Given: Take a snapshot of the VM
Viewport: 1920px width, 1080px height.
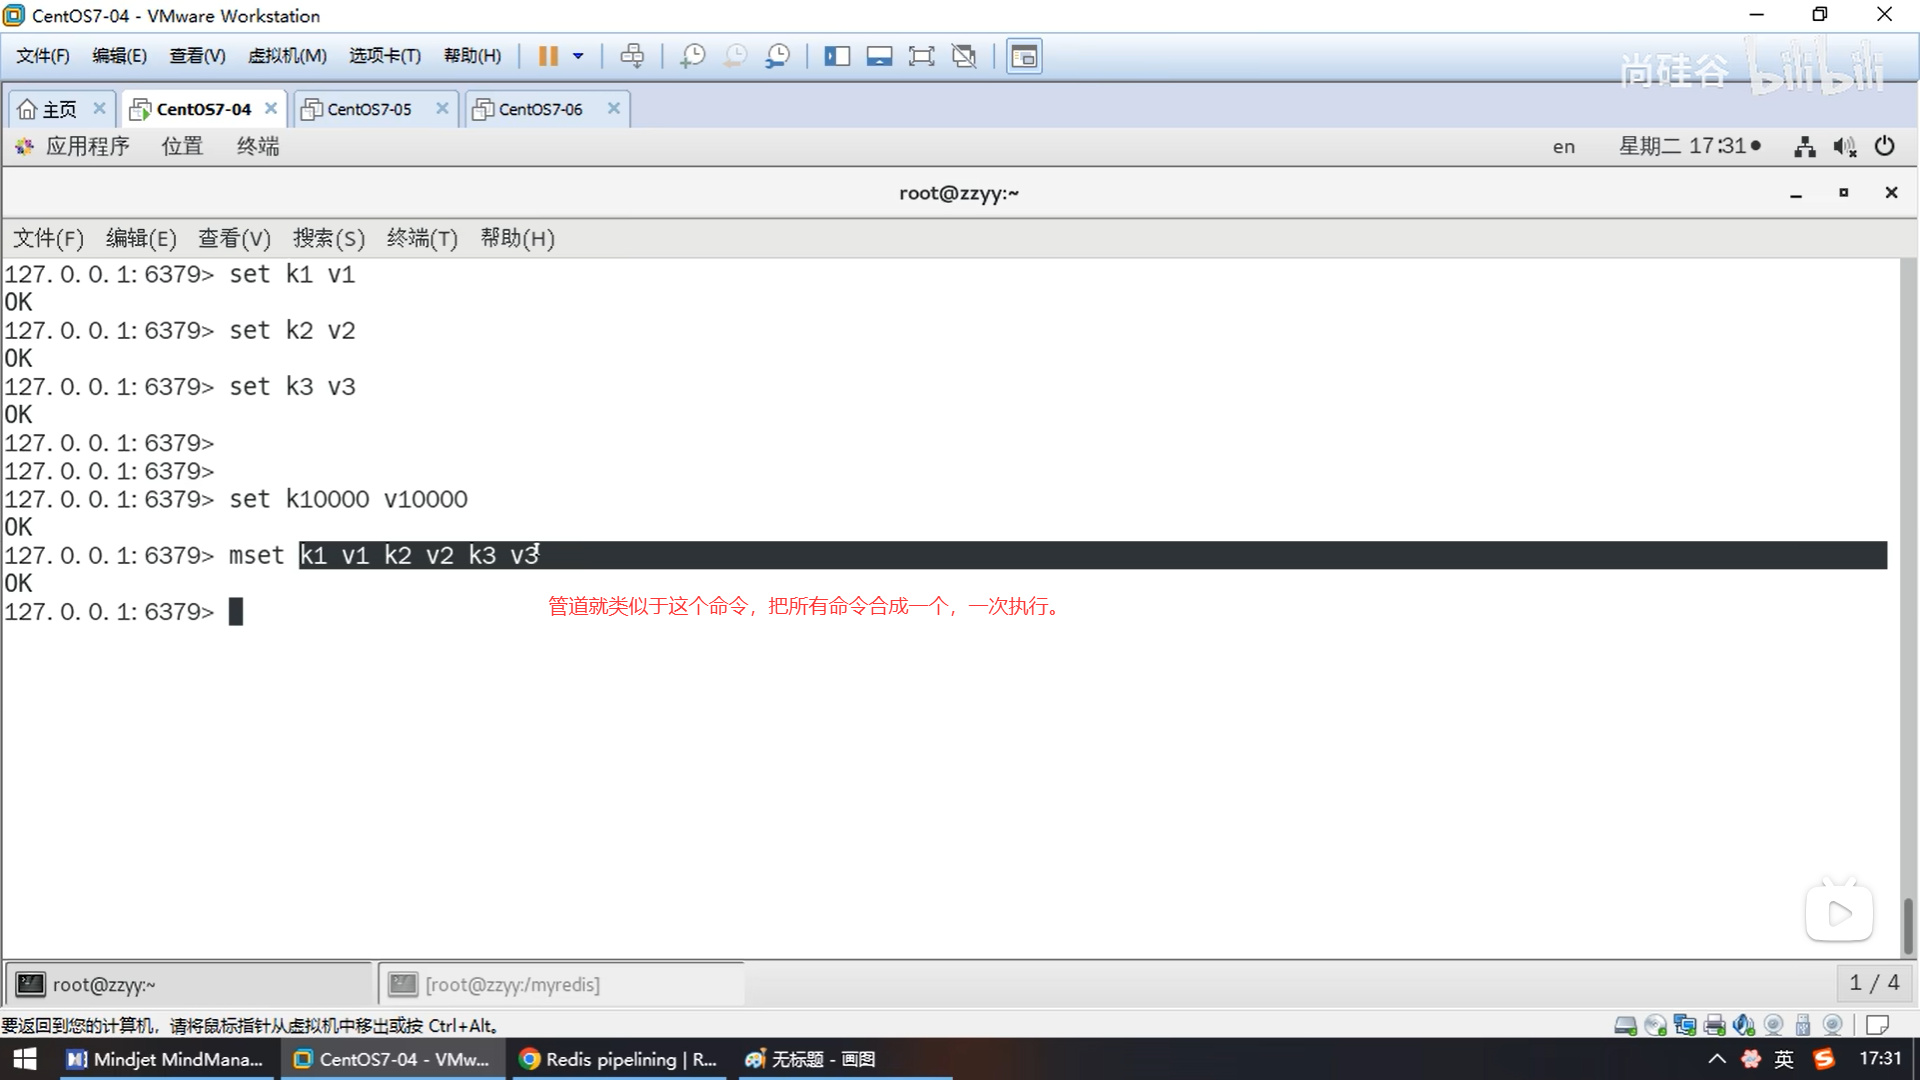Looking at the screenshot, I should (x=692, y=56).
